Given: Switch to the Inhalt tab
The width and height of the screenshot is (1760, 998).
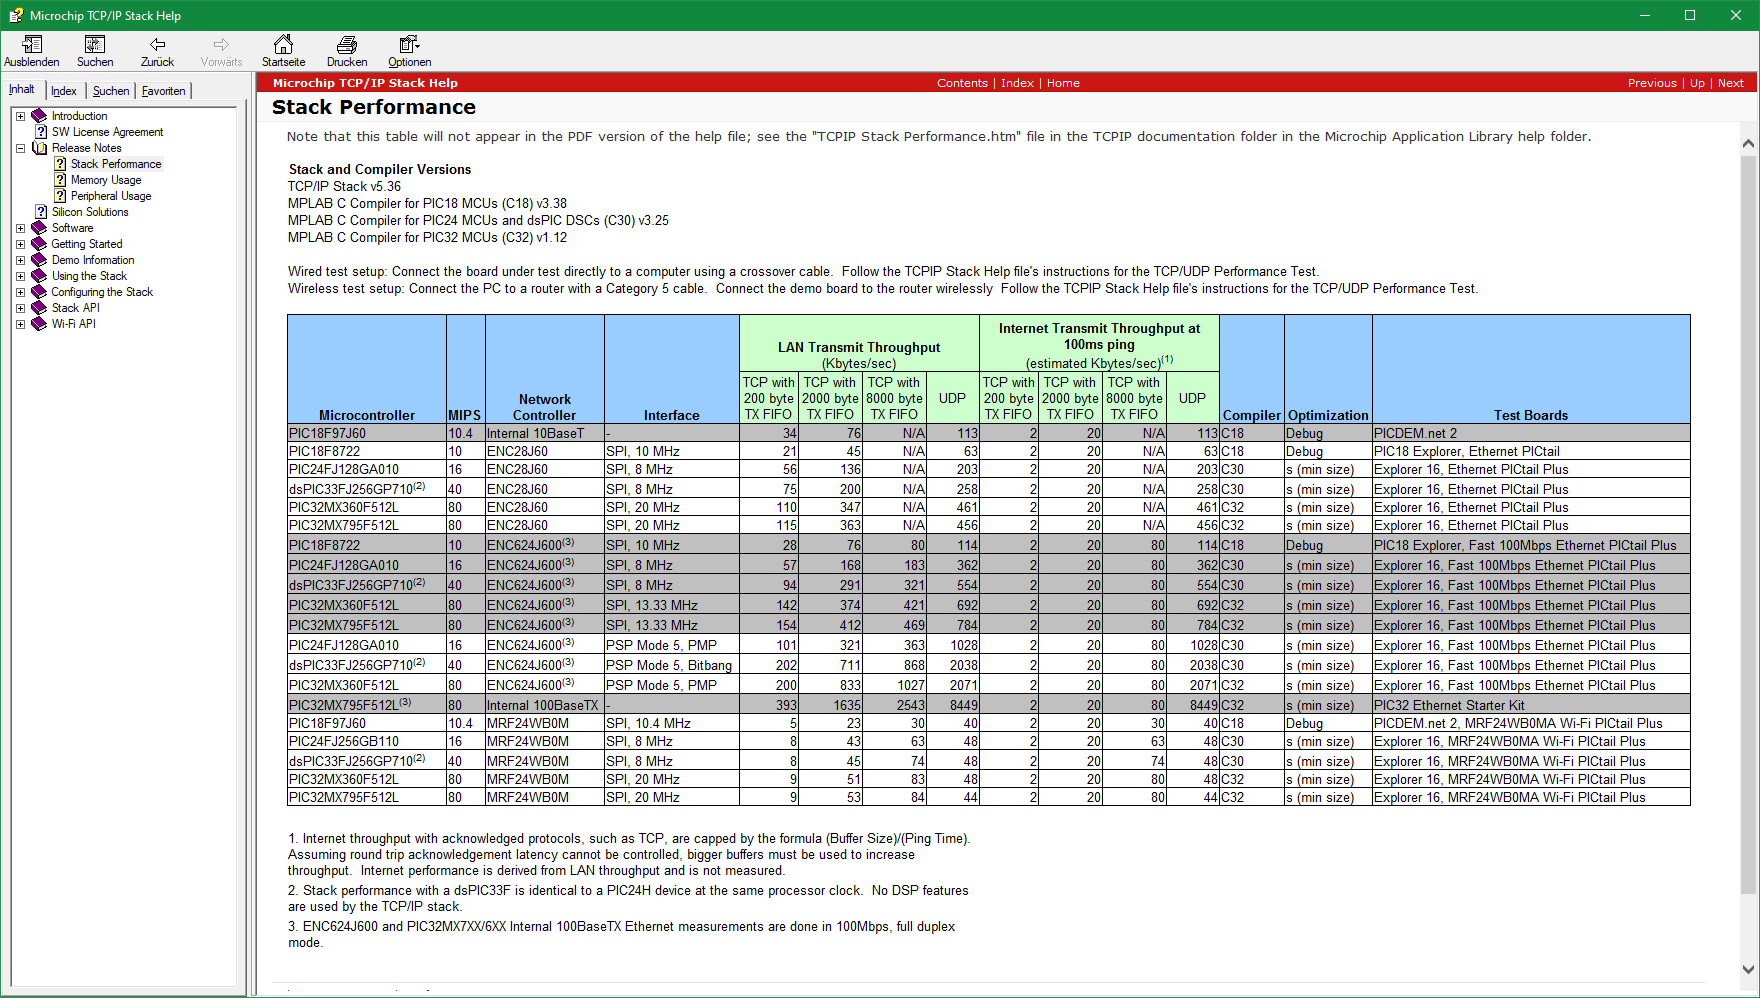Looking at the screenshot, I should click(x=22, y=89).
